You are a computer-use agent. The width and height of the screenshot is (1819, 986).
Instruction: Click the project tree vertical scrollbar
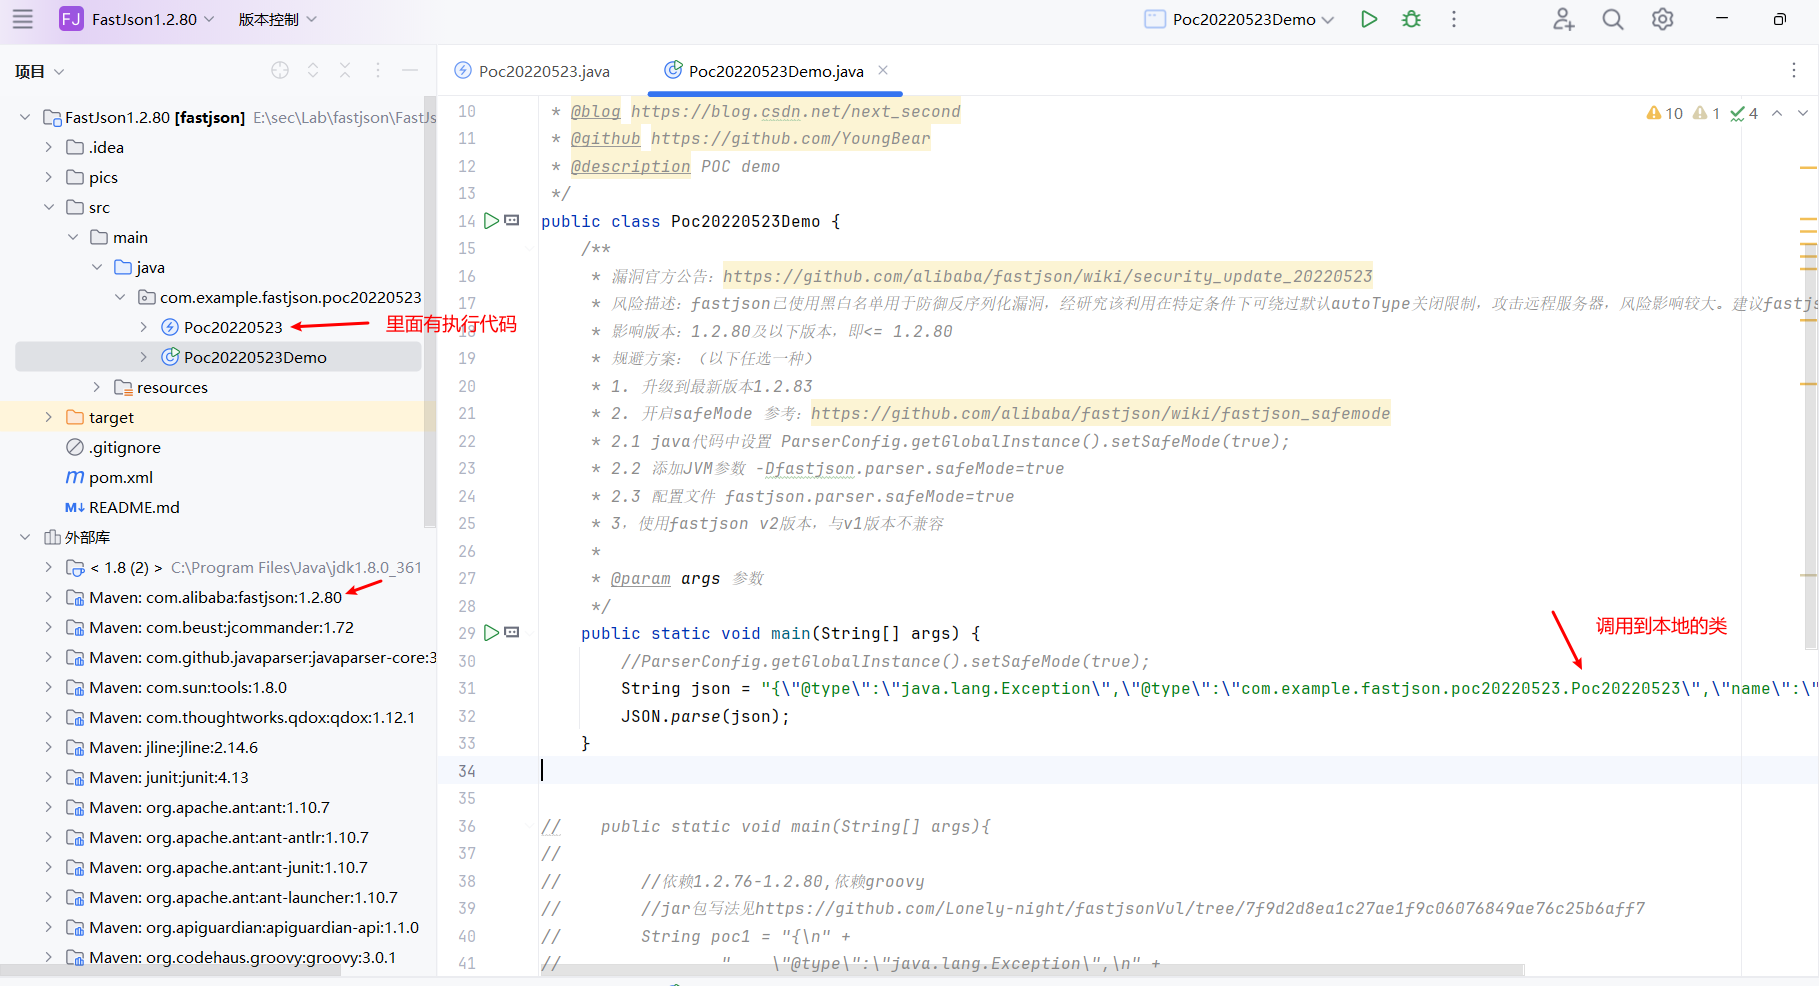click(x=430, y=311)
